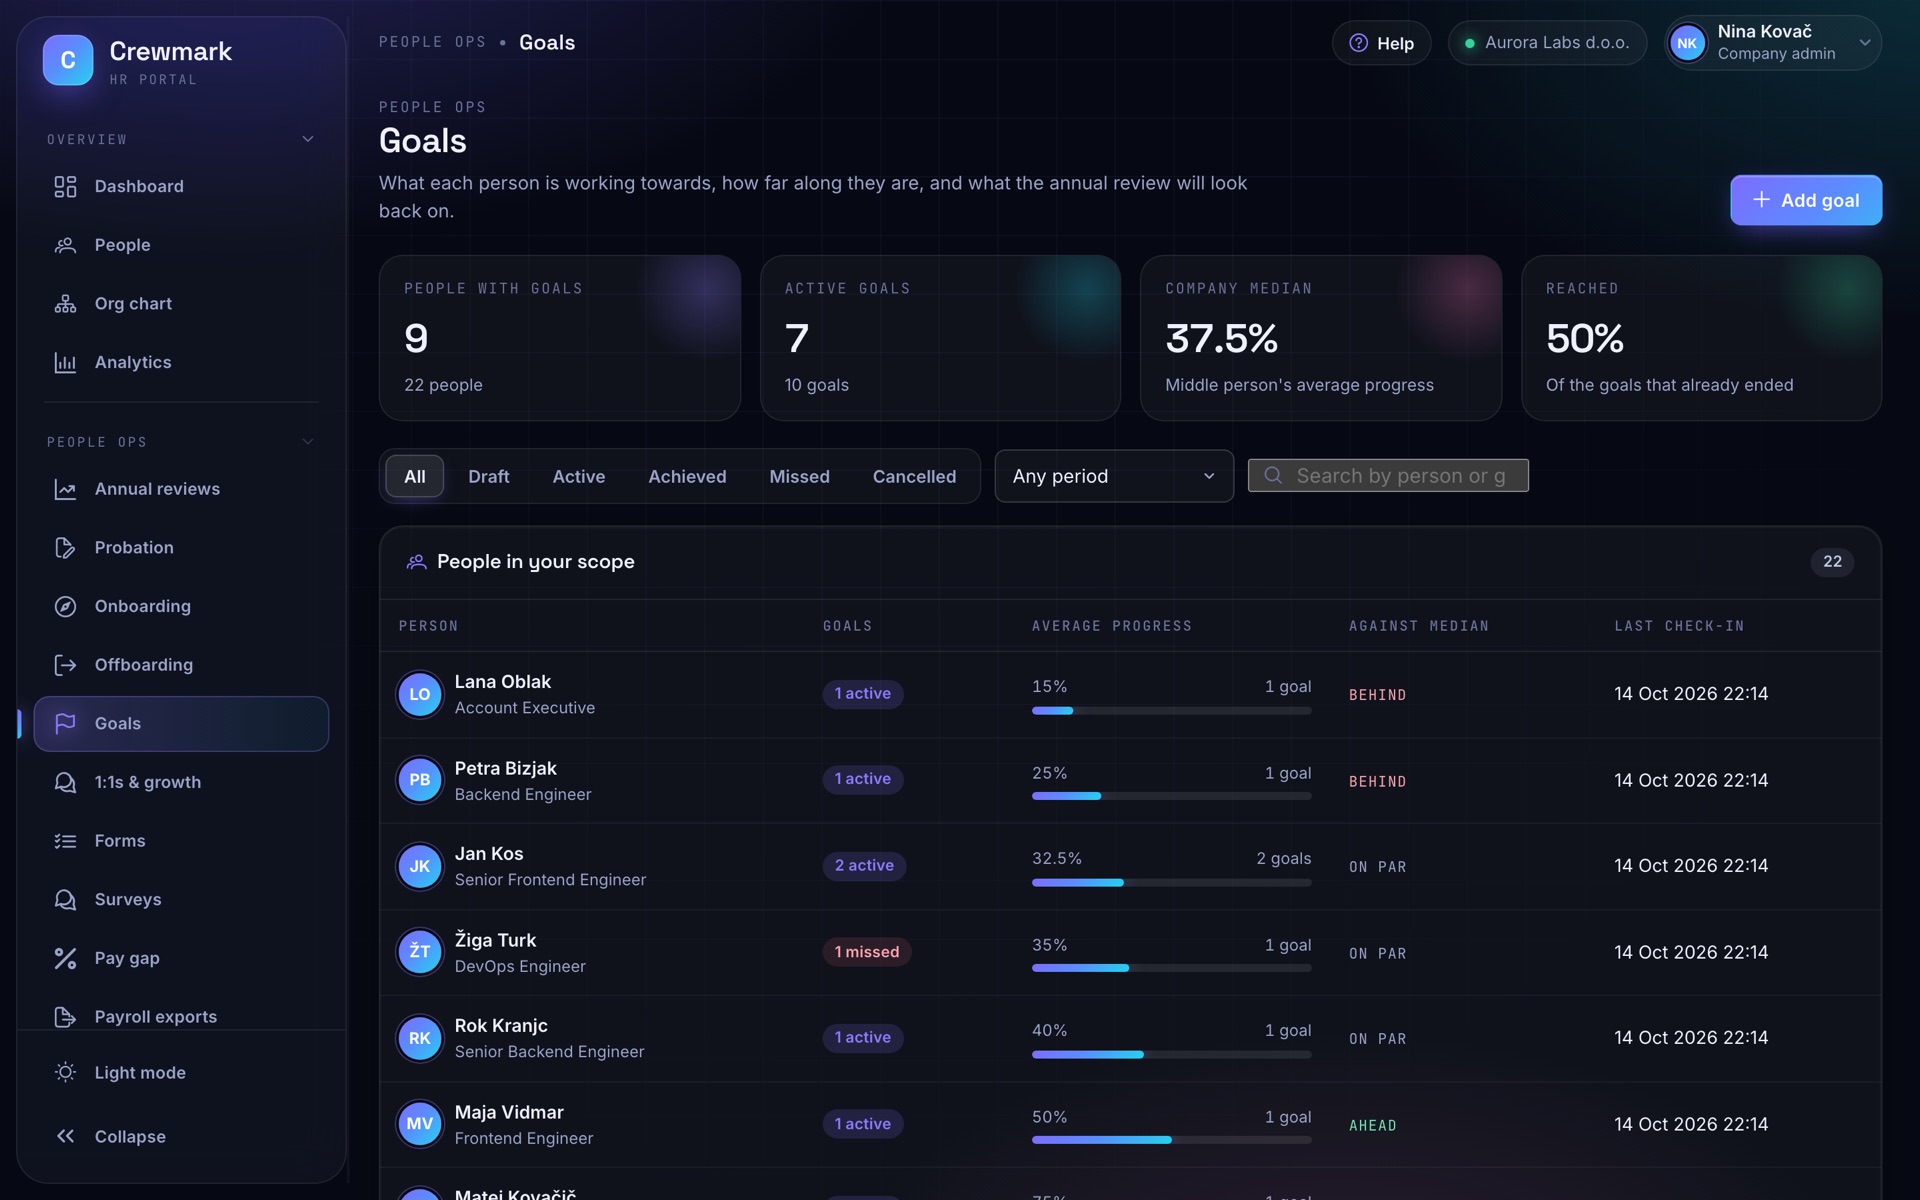Sort by Average Progress column header
Screen dimensions: 1920x1200
click(1112, 626)
